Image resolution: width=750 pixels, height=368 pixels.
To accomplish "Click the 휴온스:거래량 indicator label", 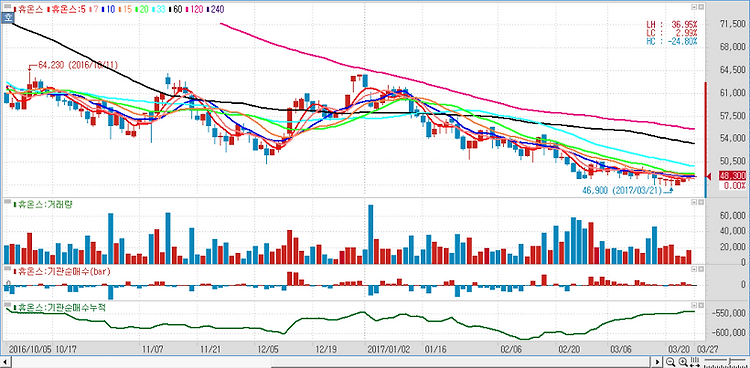I will pyautogui.click(x=42, y=203).
